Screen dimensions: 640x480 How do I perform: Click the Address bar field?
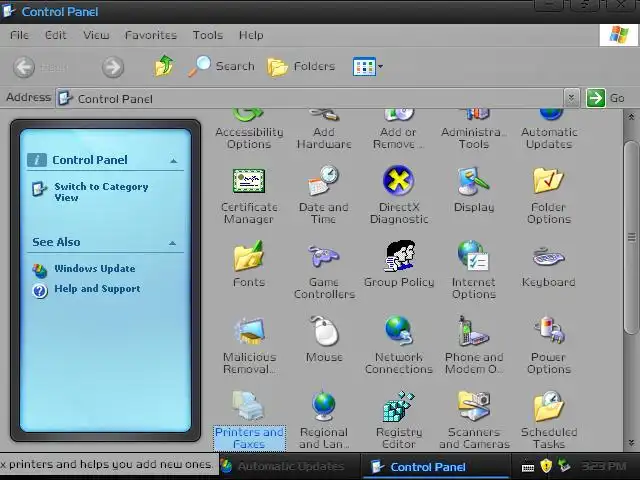[310, 98]
